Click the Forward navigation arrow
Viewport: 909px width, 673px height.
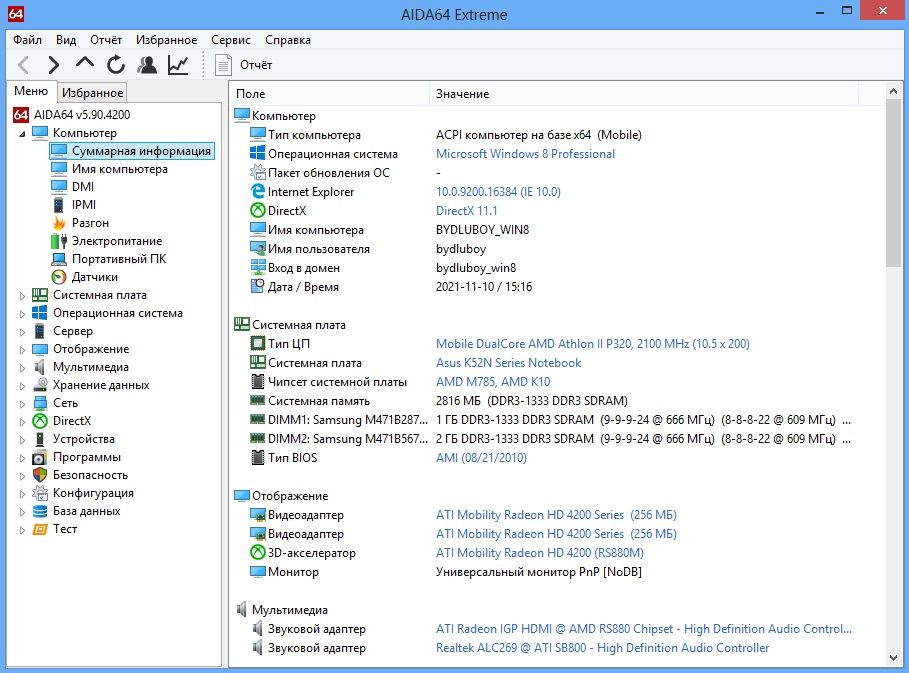coord(54,65)
